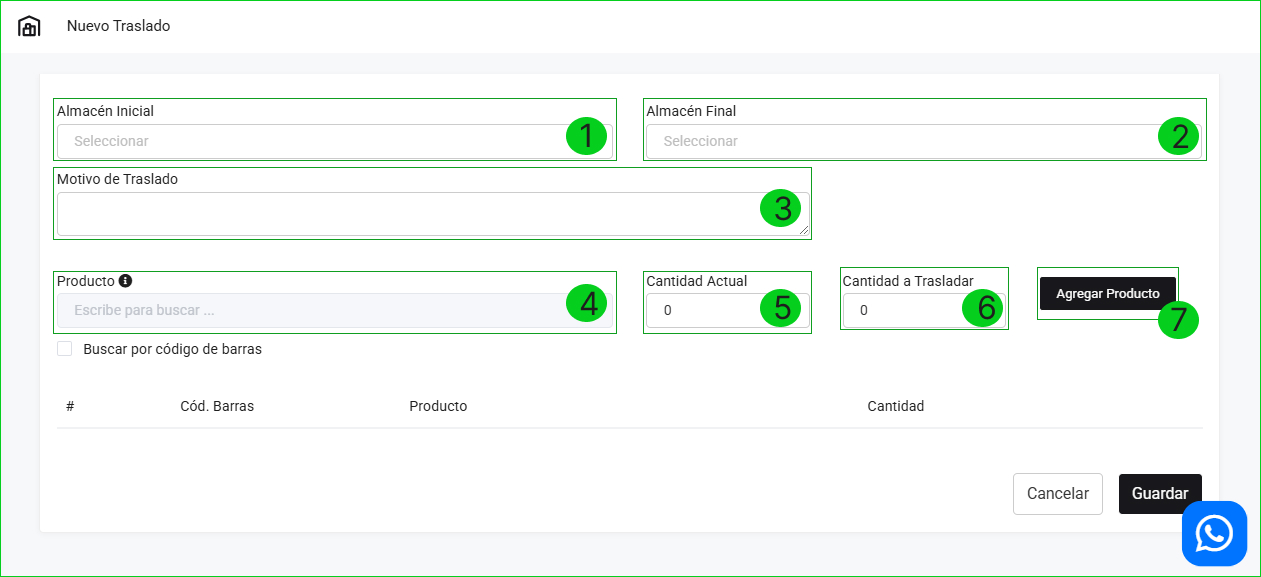Save the transfer with Guardar
Viewport: 1261px width, 577px height.
(1160, 494)
